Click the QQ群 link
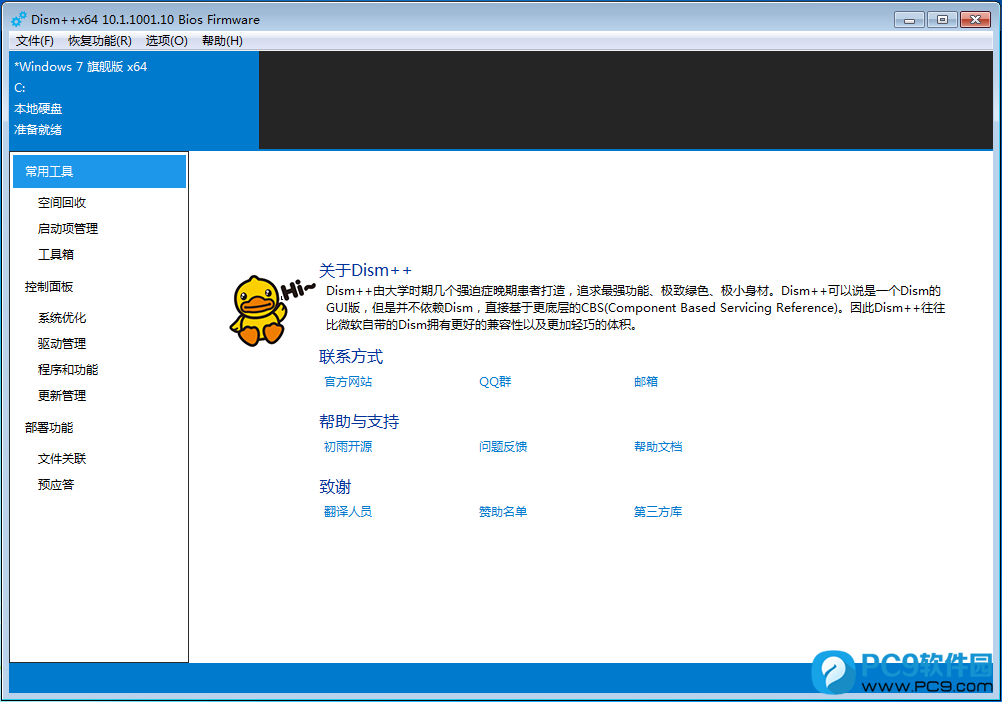Image resolution: width=1002 pixels, height=702 pixels. 495,381
